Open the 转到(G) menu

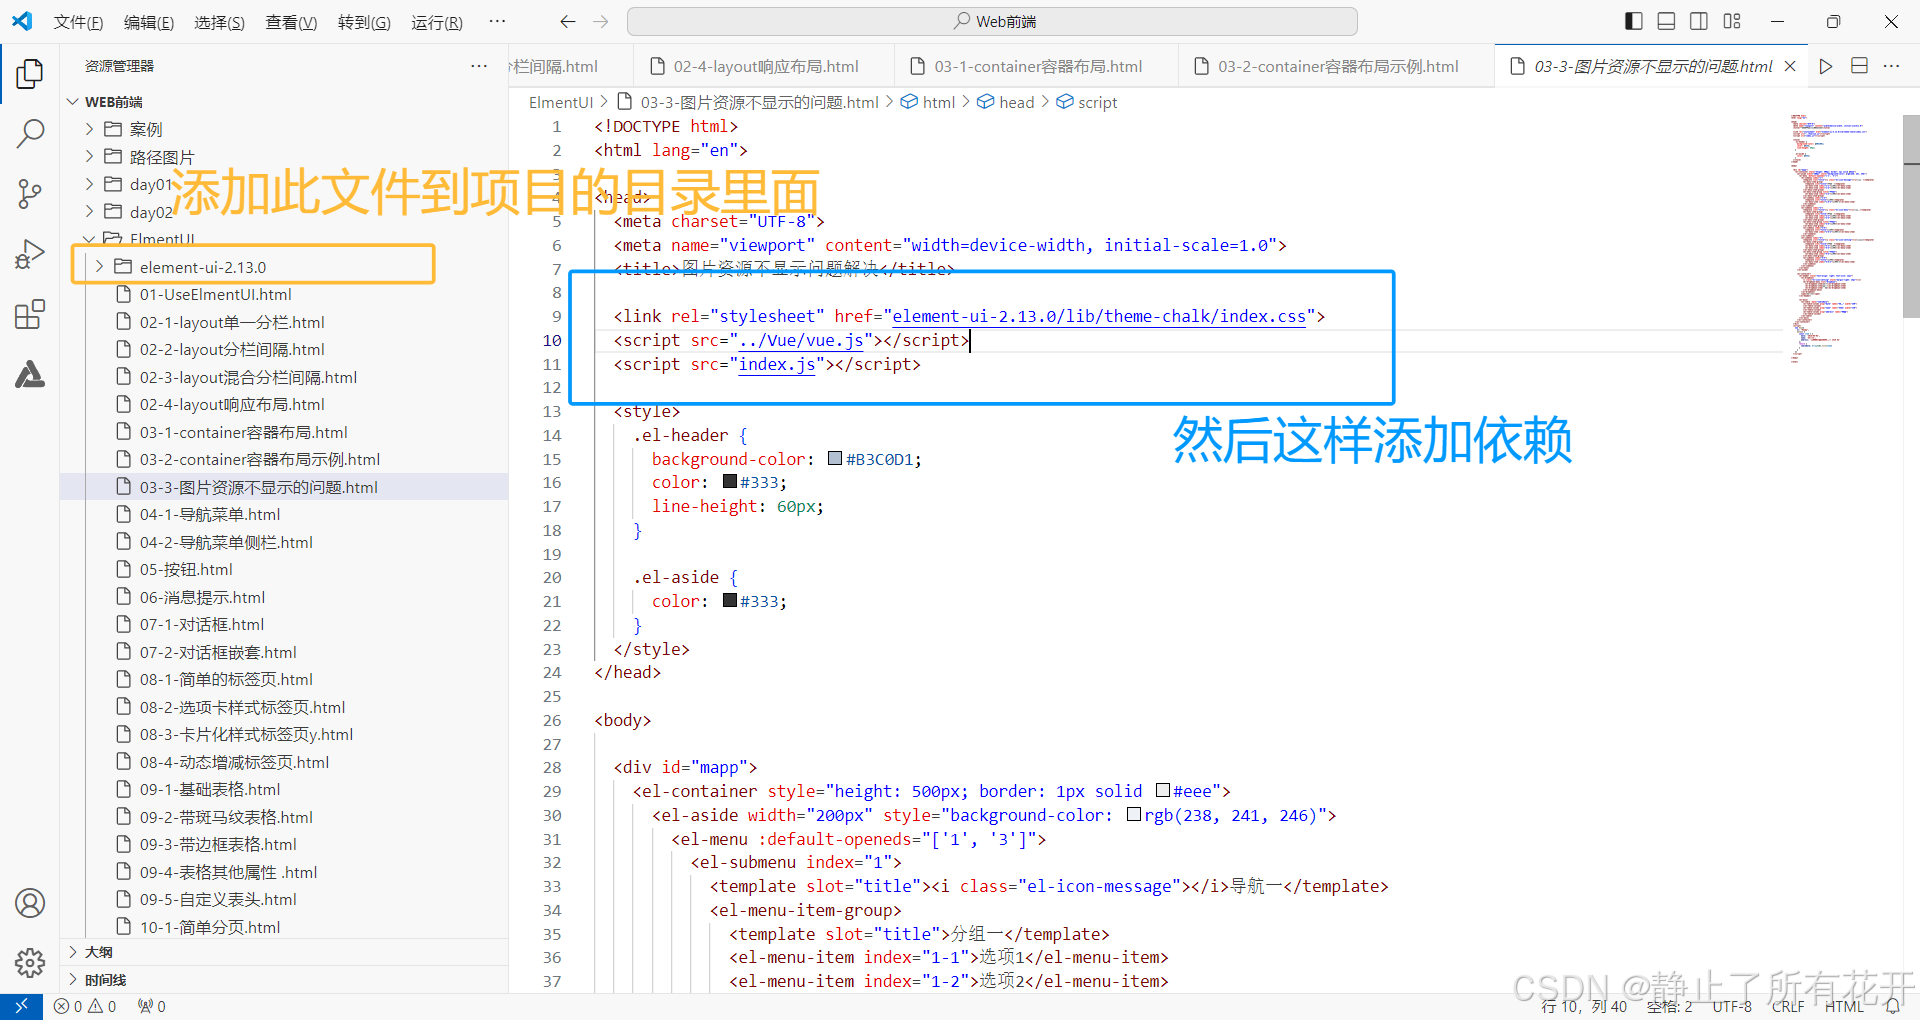pos(364,22)
